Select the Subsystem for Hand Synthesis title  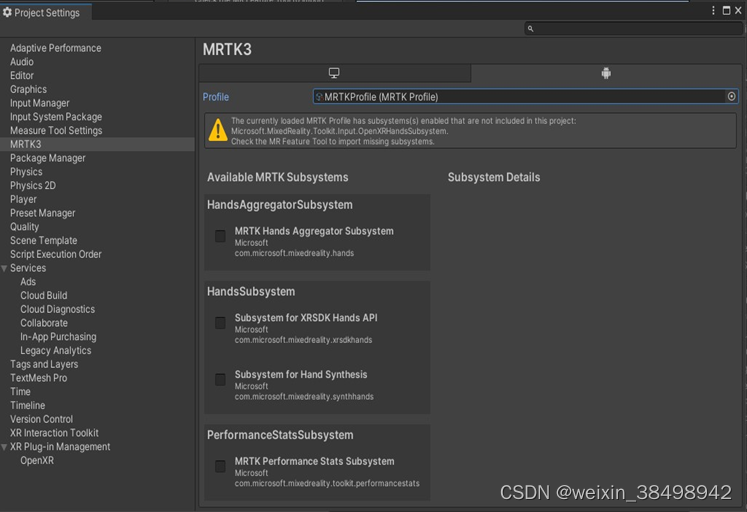[301, 375]
